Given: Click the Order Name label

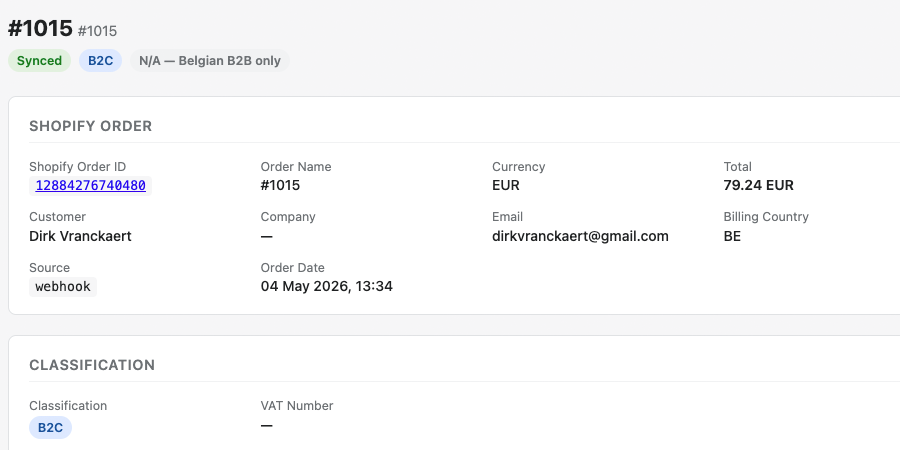Looking at the screenshot, I should 296,166.
